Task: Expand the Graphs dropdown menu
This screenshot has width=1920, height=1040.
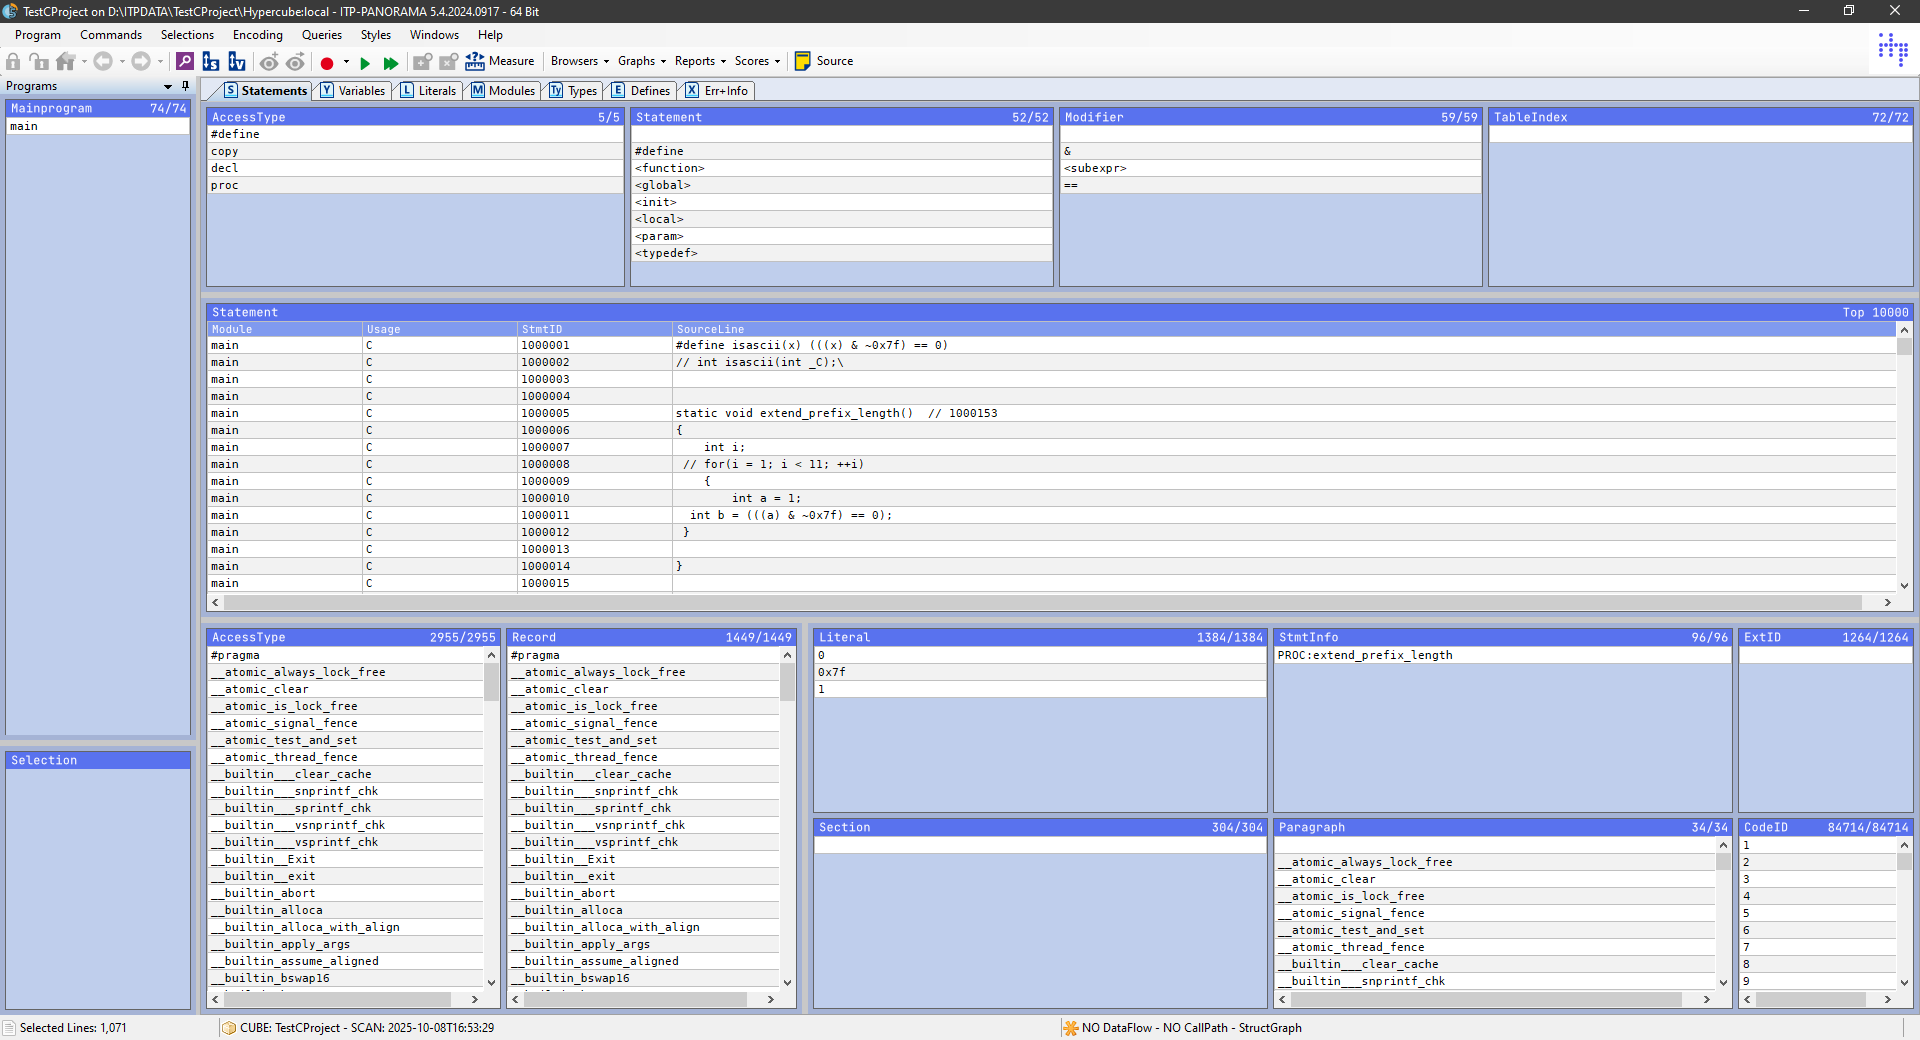Action: point(641,61)
